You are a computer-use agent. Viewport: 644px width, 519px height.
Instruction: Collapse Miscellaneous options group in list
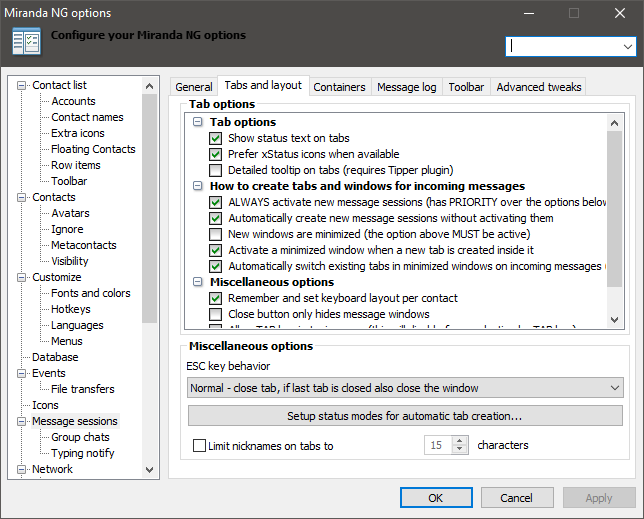coord(198,282)
